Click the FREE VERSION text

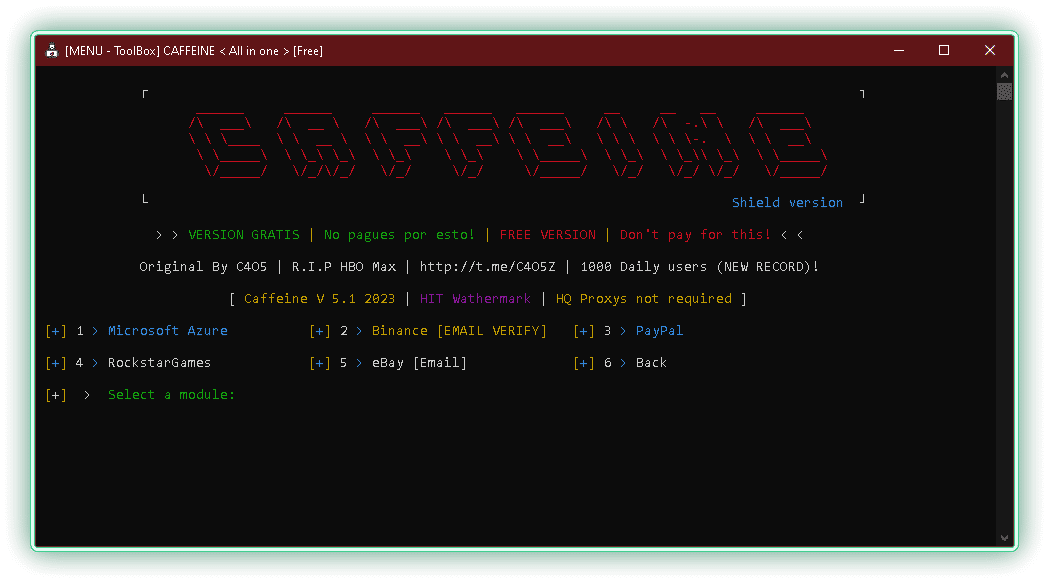point(547,235)
